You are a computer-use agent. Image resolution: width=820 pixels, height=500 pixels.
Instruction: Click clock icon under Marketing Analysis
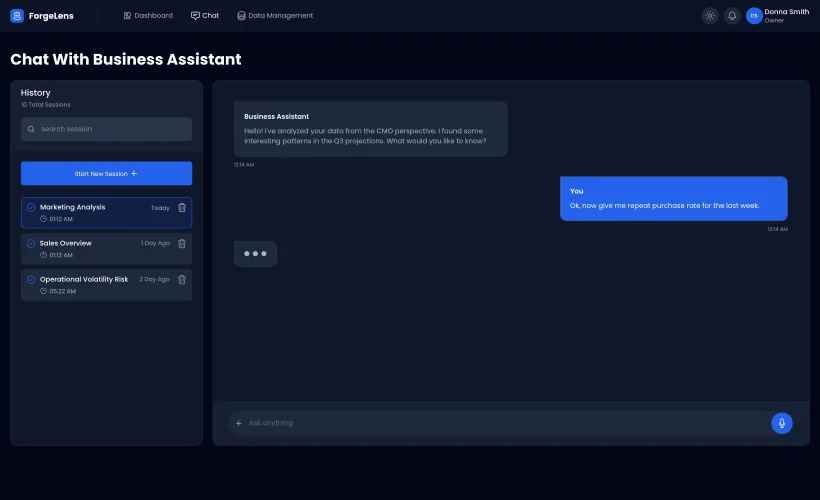[x=43, y=219]
